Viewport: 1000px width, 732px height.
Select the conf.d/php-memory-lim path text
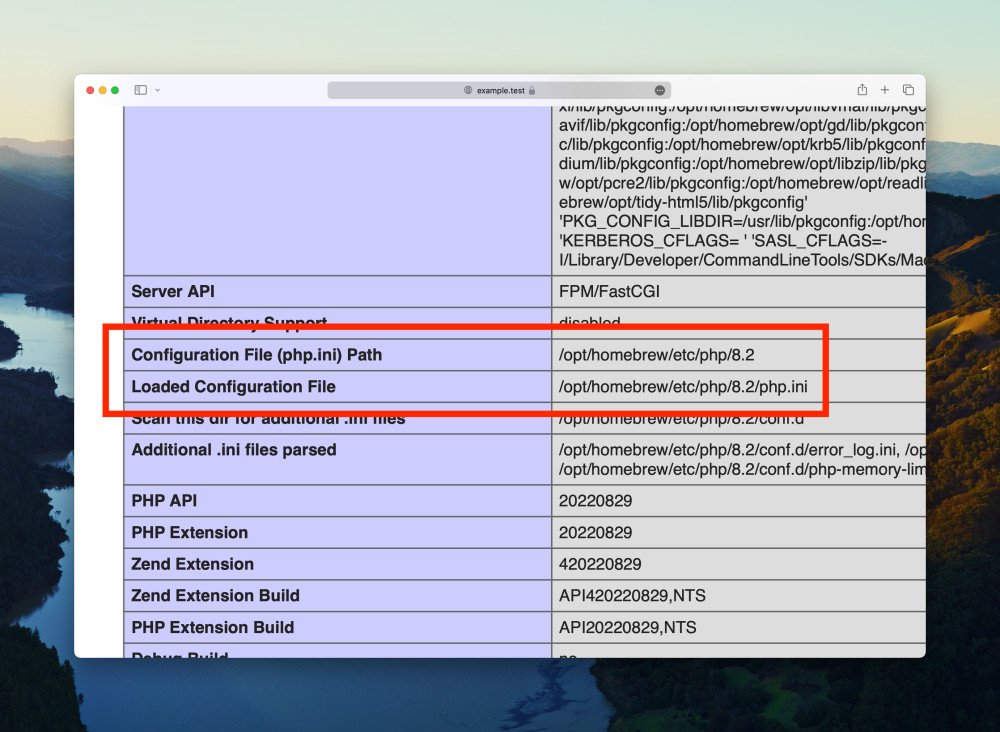pyautogui.click(x=742, y=469)
